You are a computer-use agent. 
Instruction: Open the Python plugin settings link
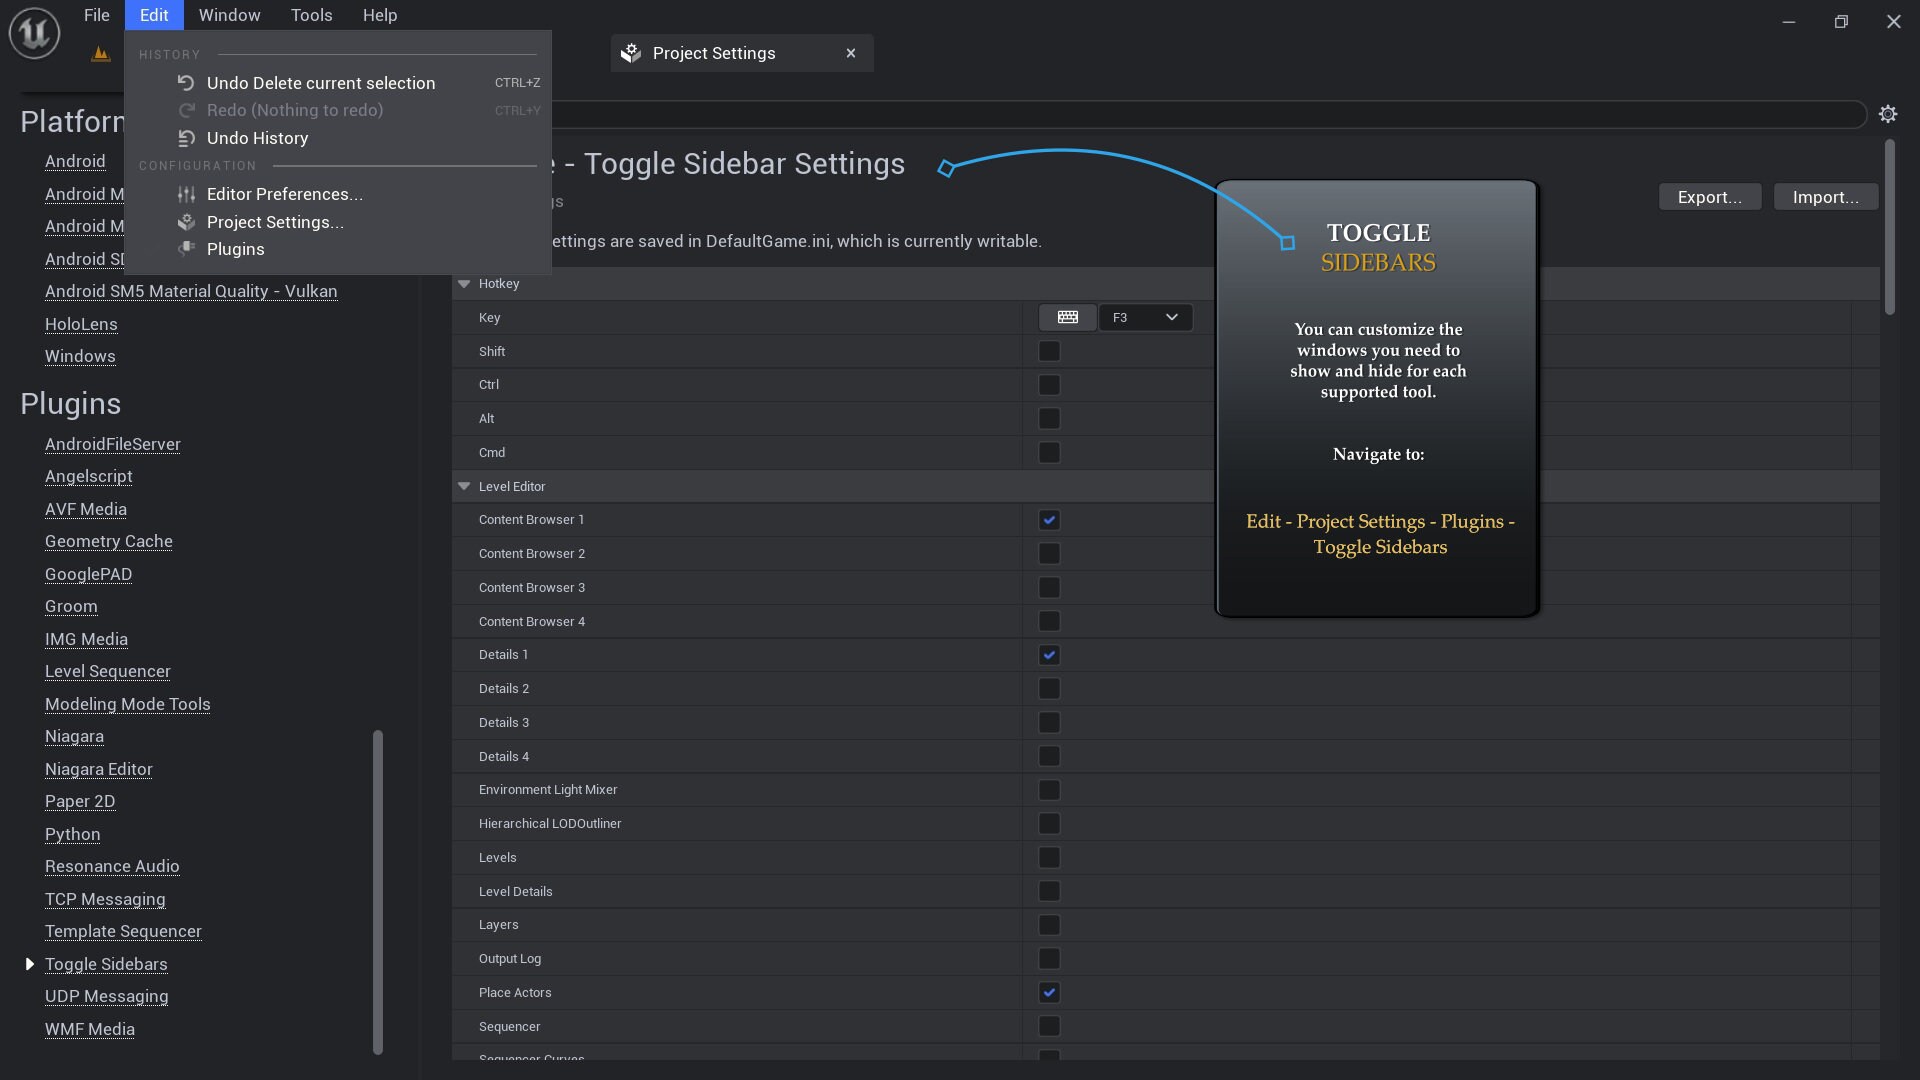click(x=72, y=834)
